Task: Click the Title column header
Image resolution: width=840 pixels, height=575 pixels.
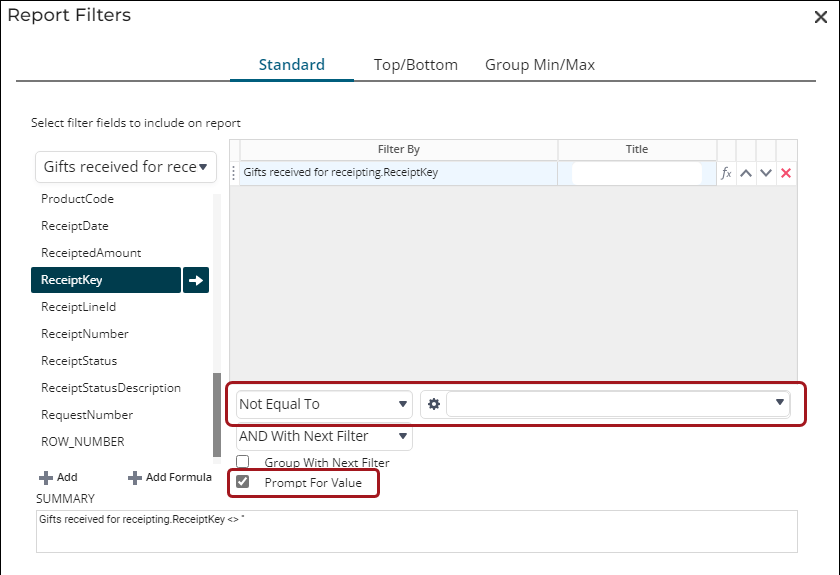Action: pyautogui.click(x=637, y=150)
